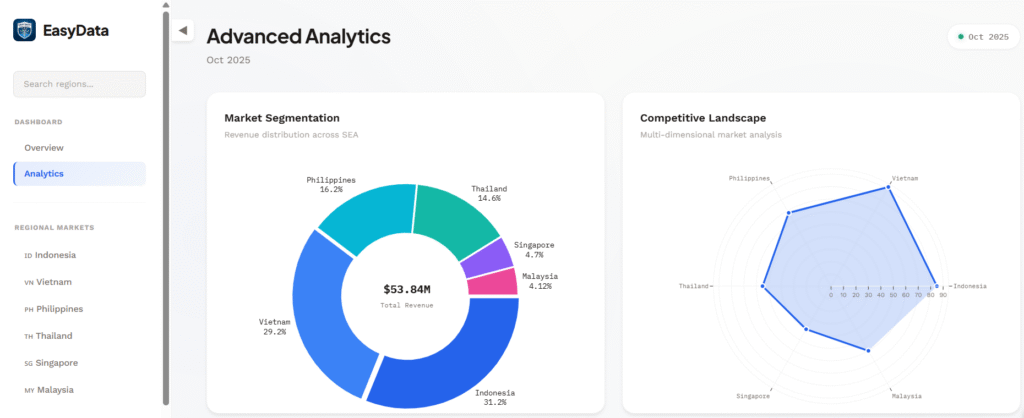Click the Oct 2025 date badge
This screenshot has height=418, width=1024.
pyautogui.click(x=983, y=37)
